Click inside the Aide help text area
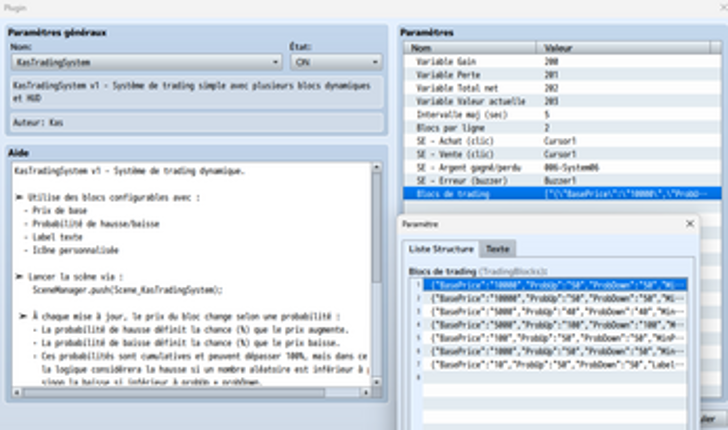Viewport: 728px width, 430px height. [190, 280]
